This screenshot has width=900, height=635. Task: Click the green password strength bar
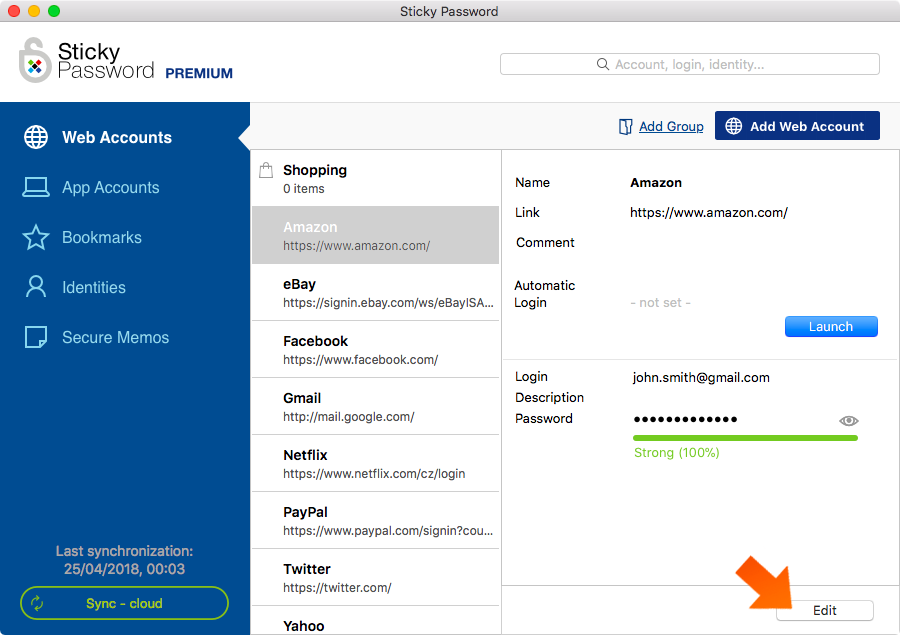745,438
